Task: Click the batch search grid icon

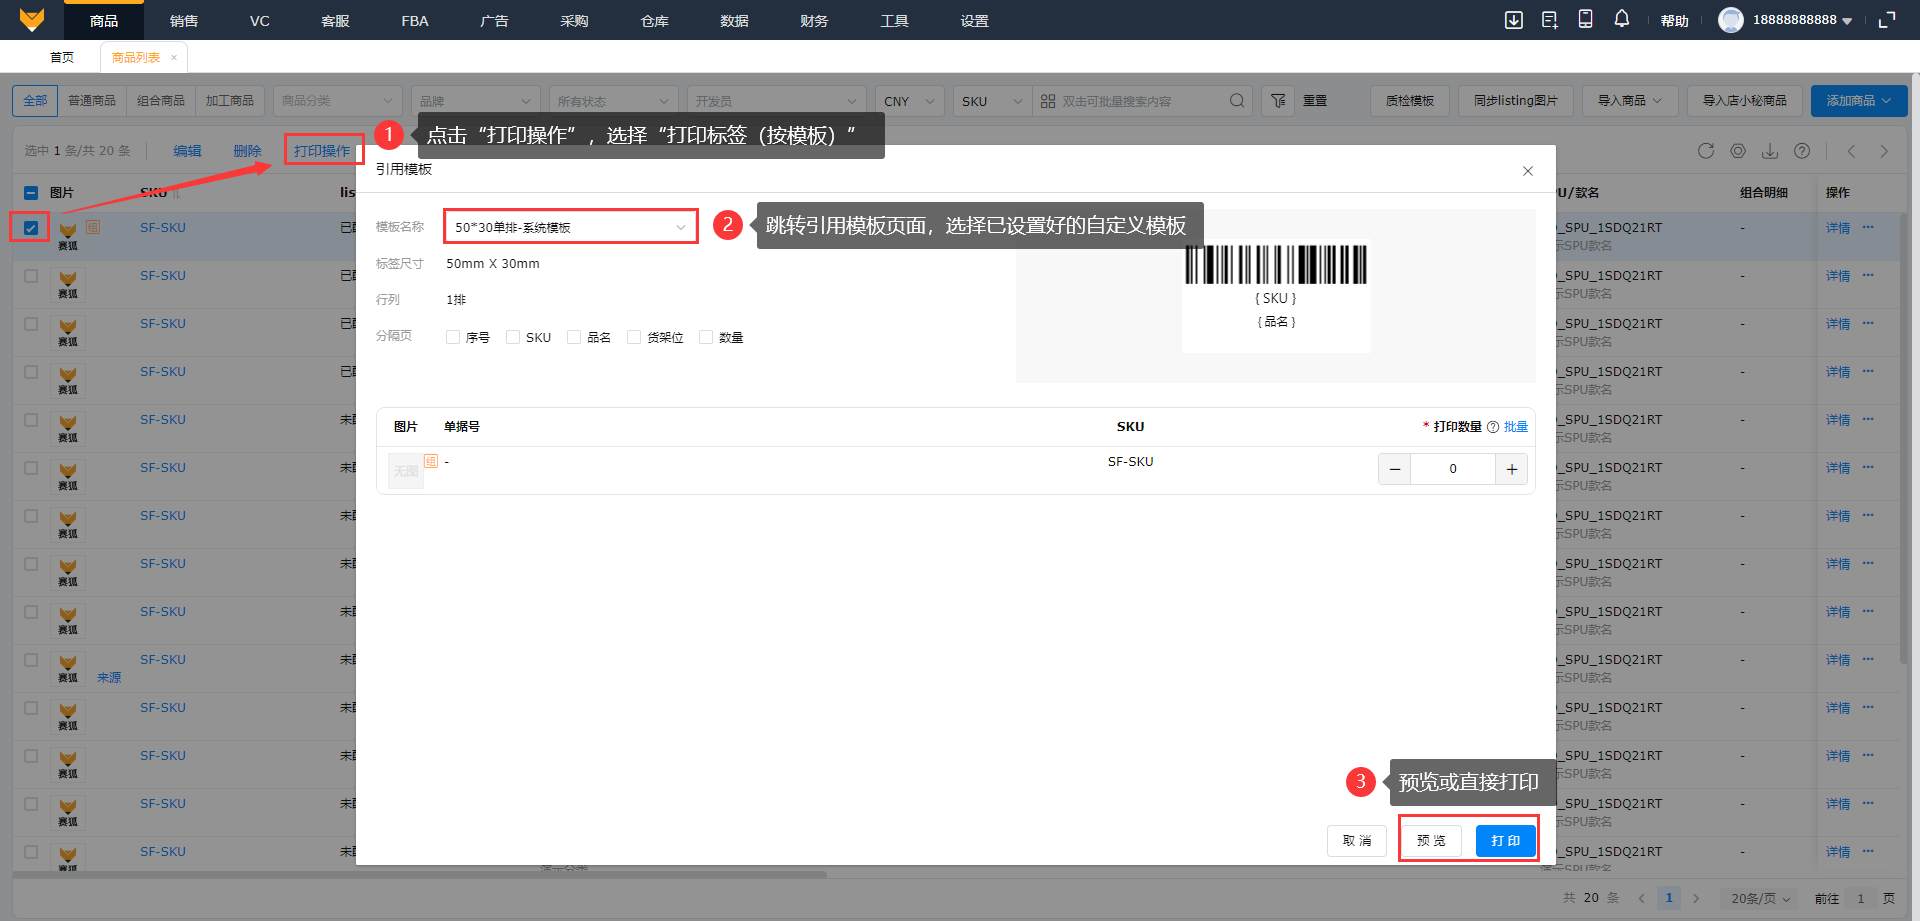Action: click(x=1048, y=101)
